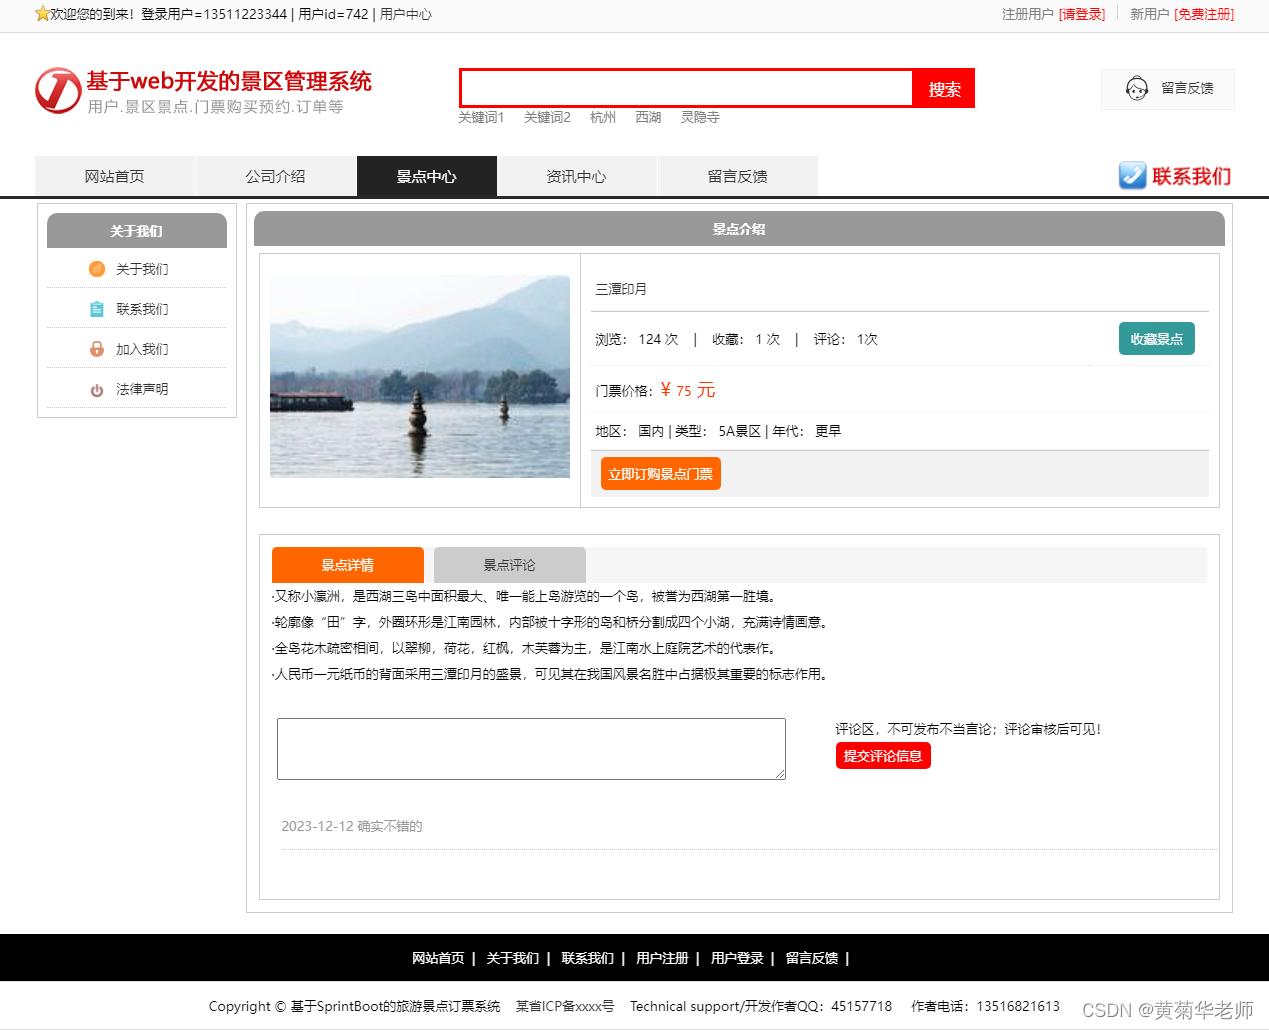Click the red 搜索 button
The image size is (1269, 1030).
944,89
